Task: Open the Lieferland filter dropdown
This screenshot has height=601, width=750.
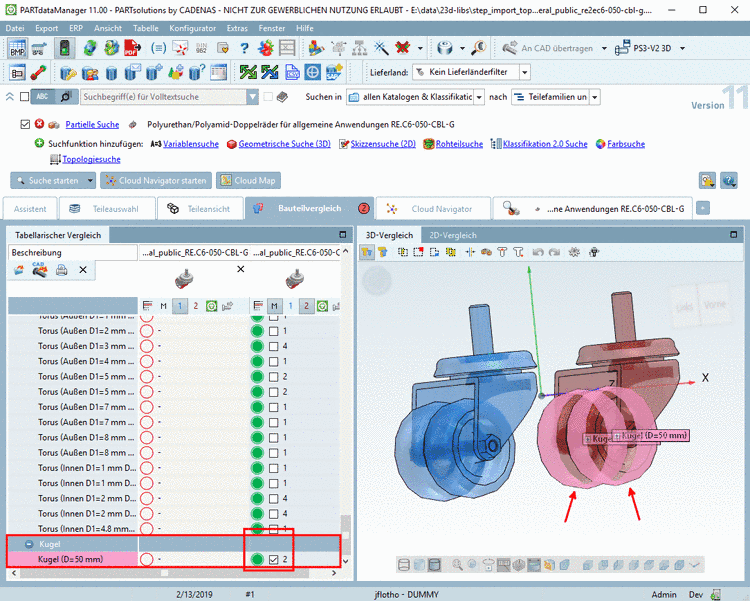Action: [x=525, y=72]
